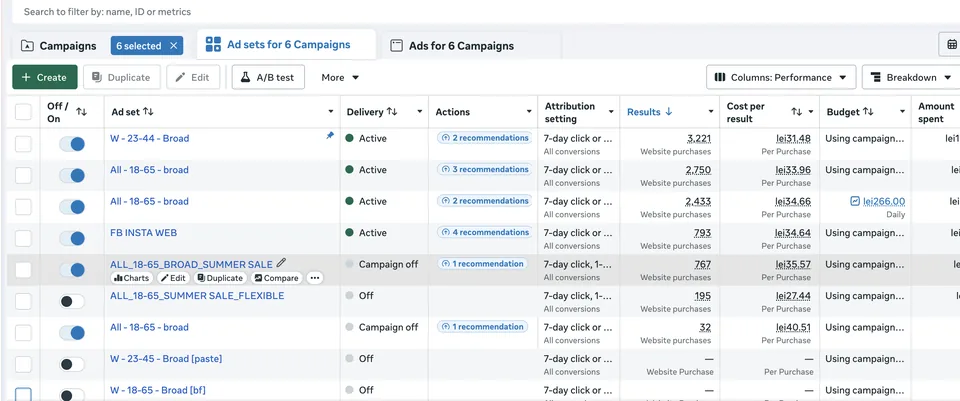Screen dimensions: 960x401
Task: Click Compare under ALL_18-65_BROAD_SUMMER SALE
Action: click(276, 278)
